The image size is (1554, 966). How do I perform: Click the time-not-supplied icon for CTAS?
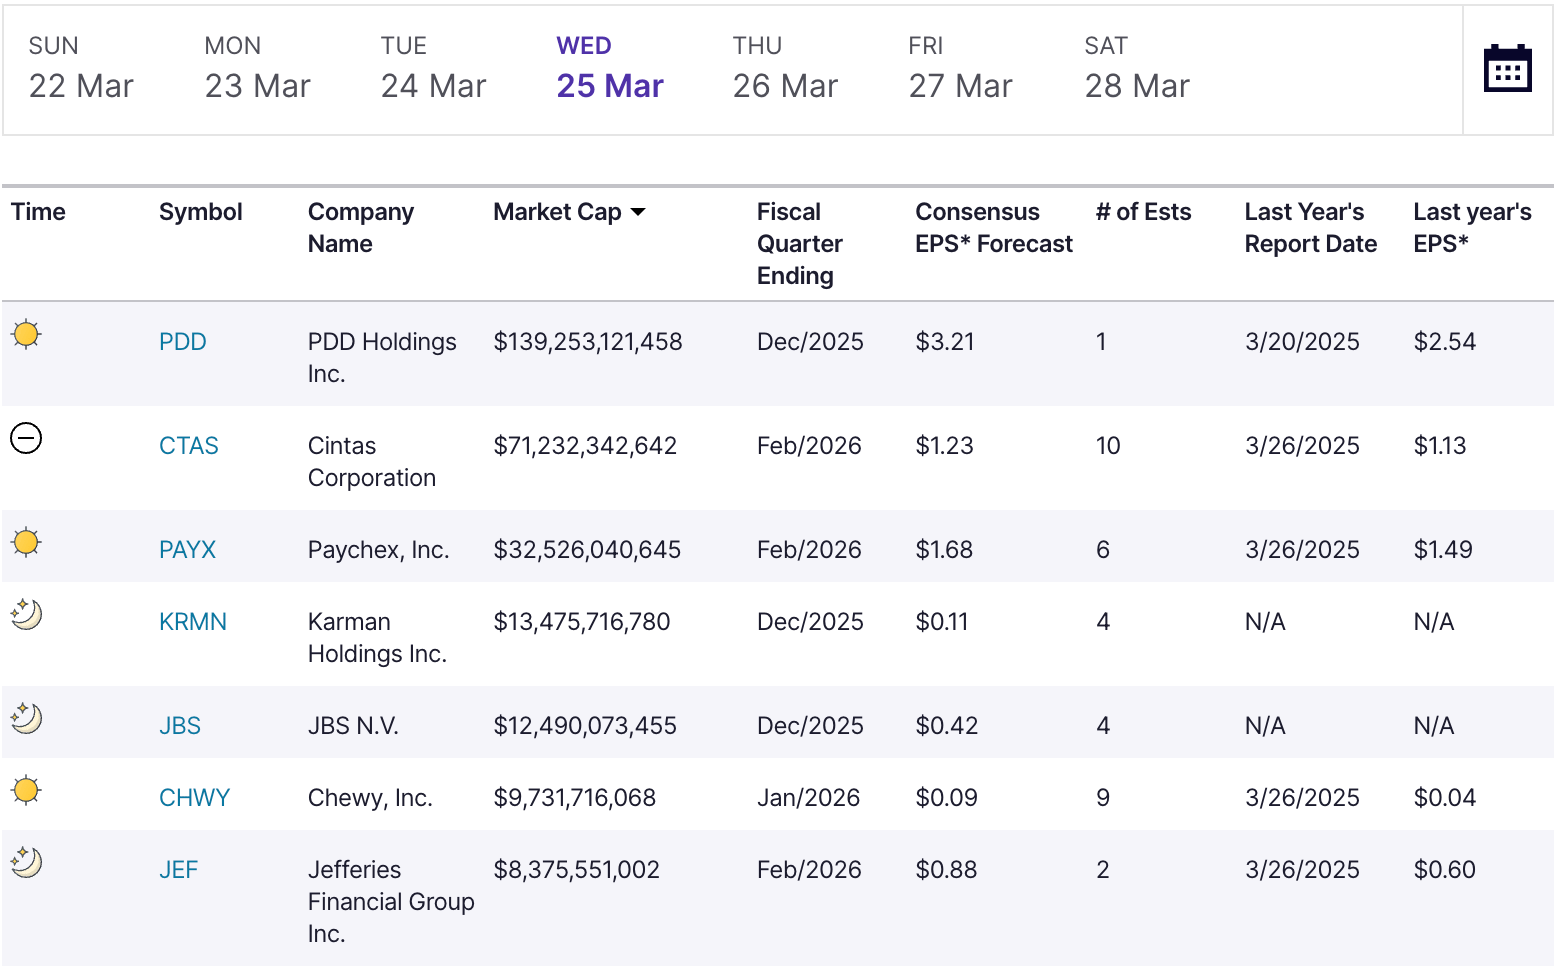click(x=26, y=438)
